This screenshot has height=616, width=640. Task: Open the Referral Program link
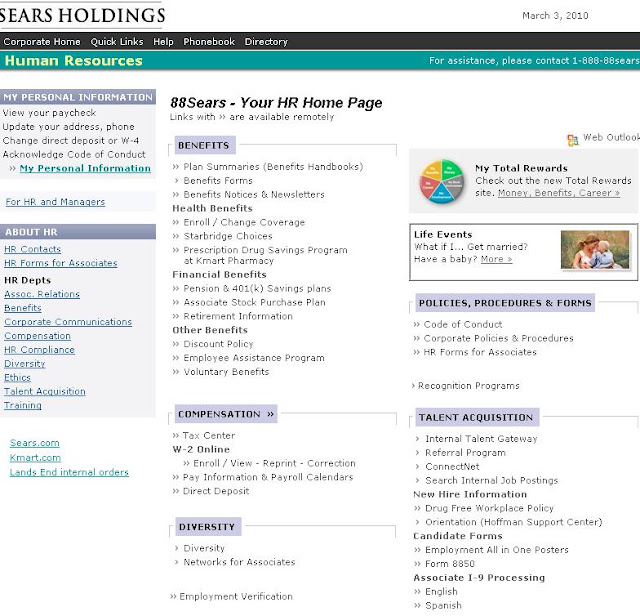click(465, 453)
